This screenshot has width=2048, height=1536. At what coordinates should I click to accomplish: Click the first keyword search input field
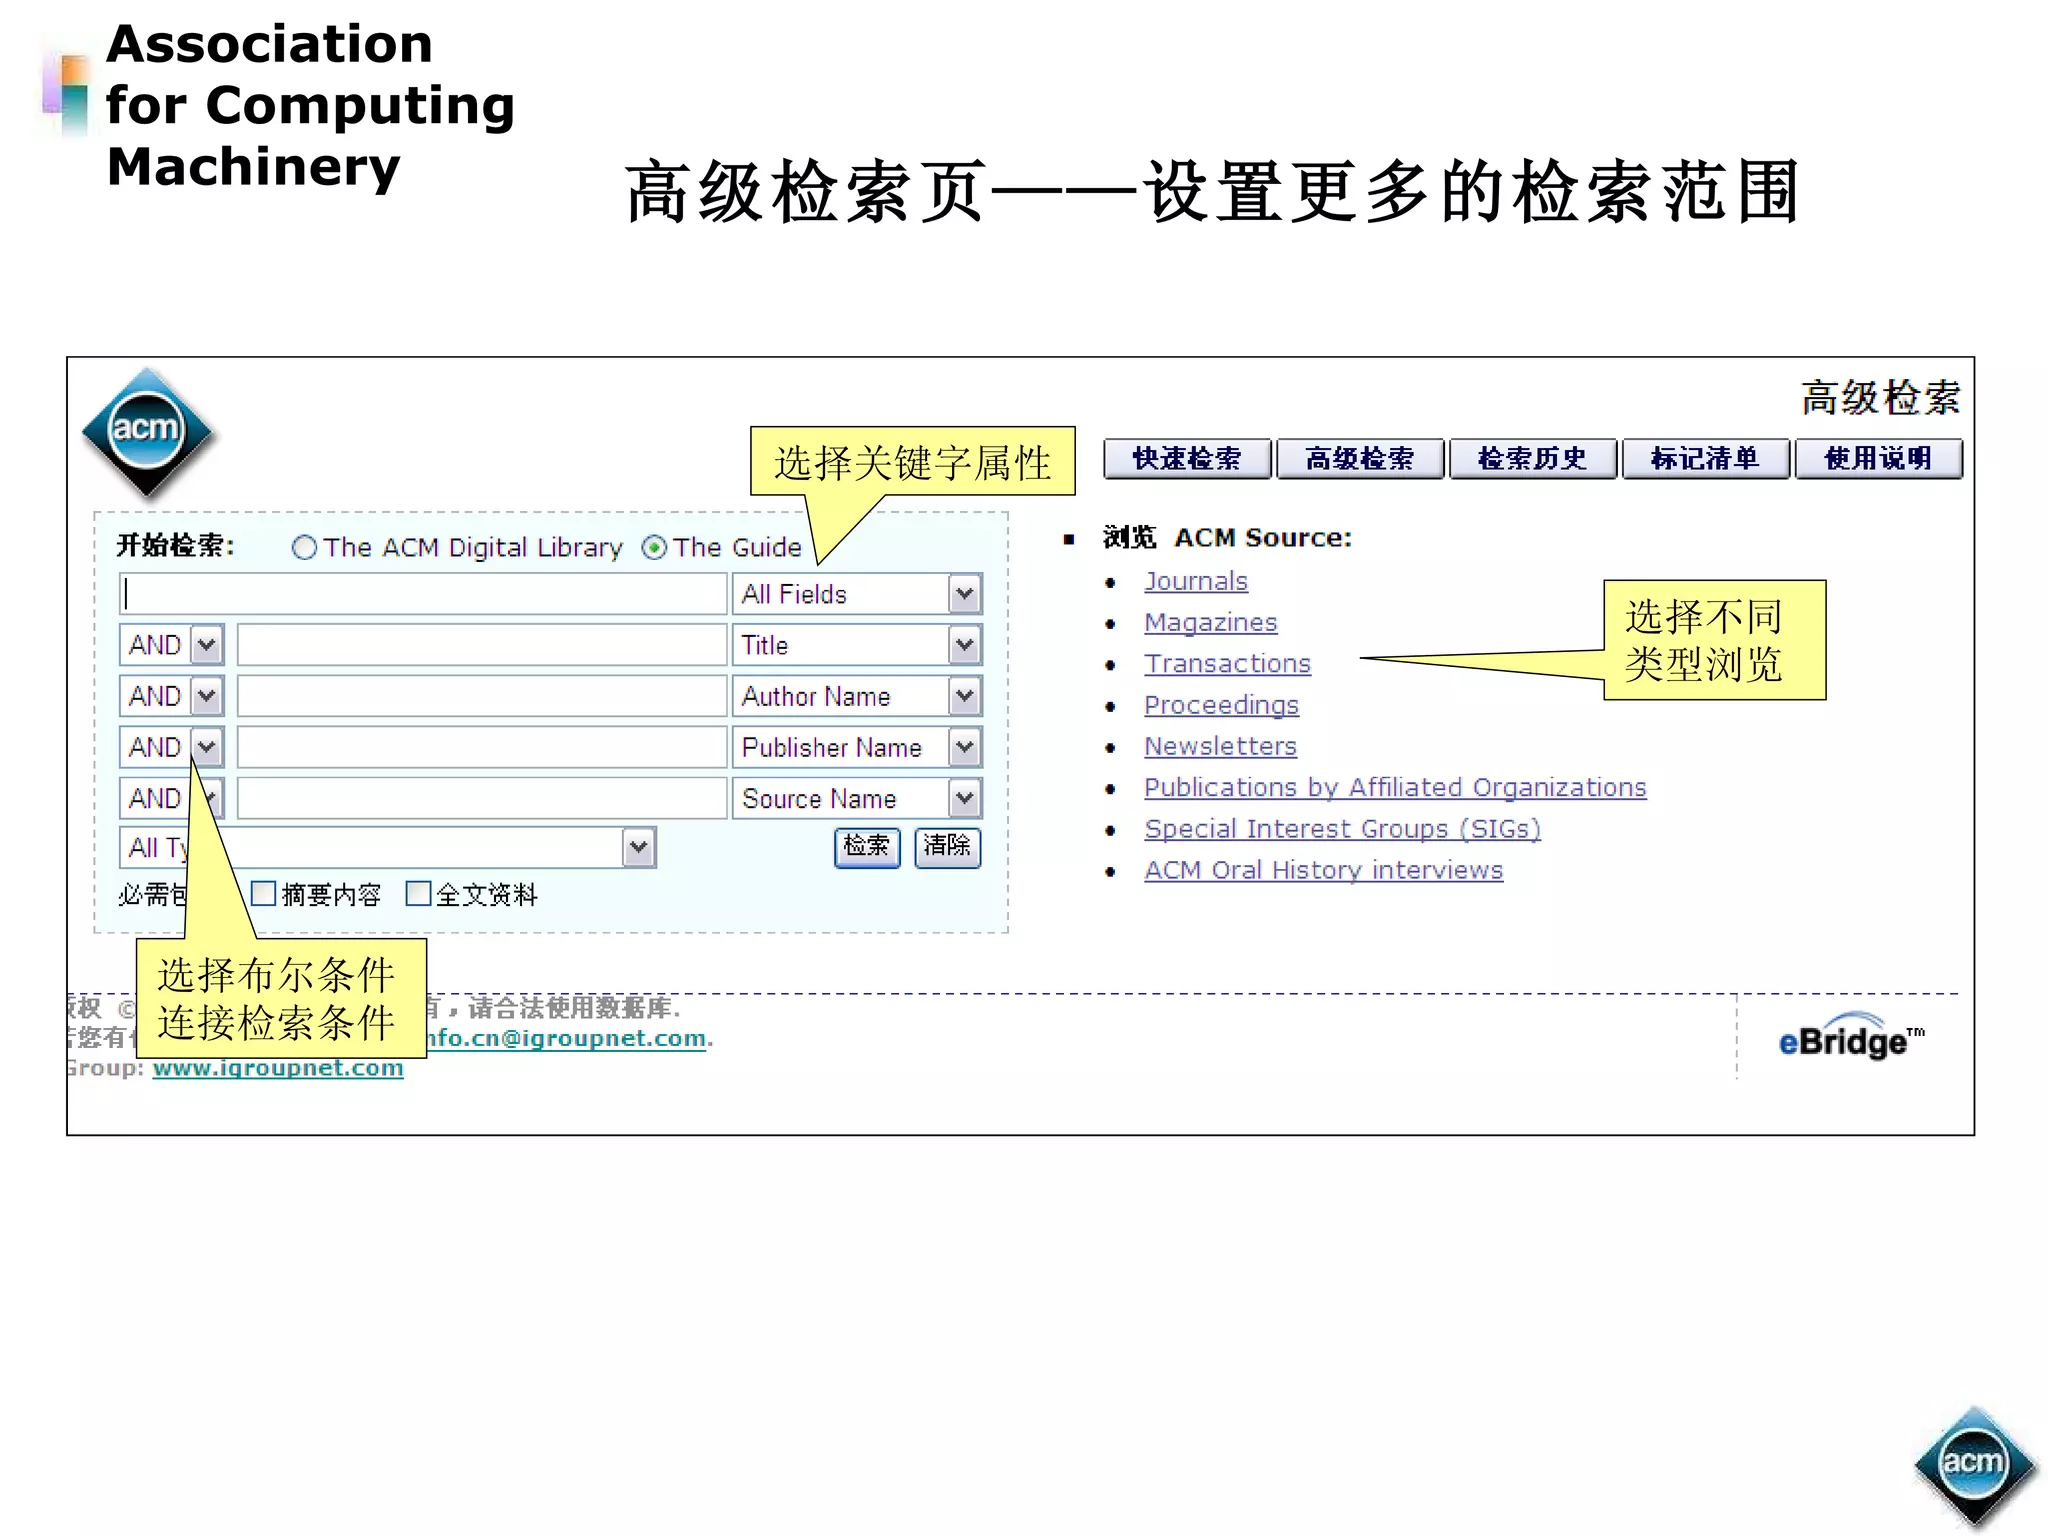(423, 594)
